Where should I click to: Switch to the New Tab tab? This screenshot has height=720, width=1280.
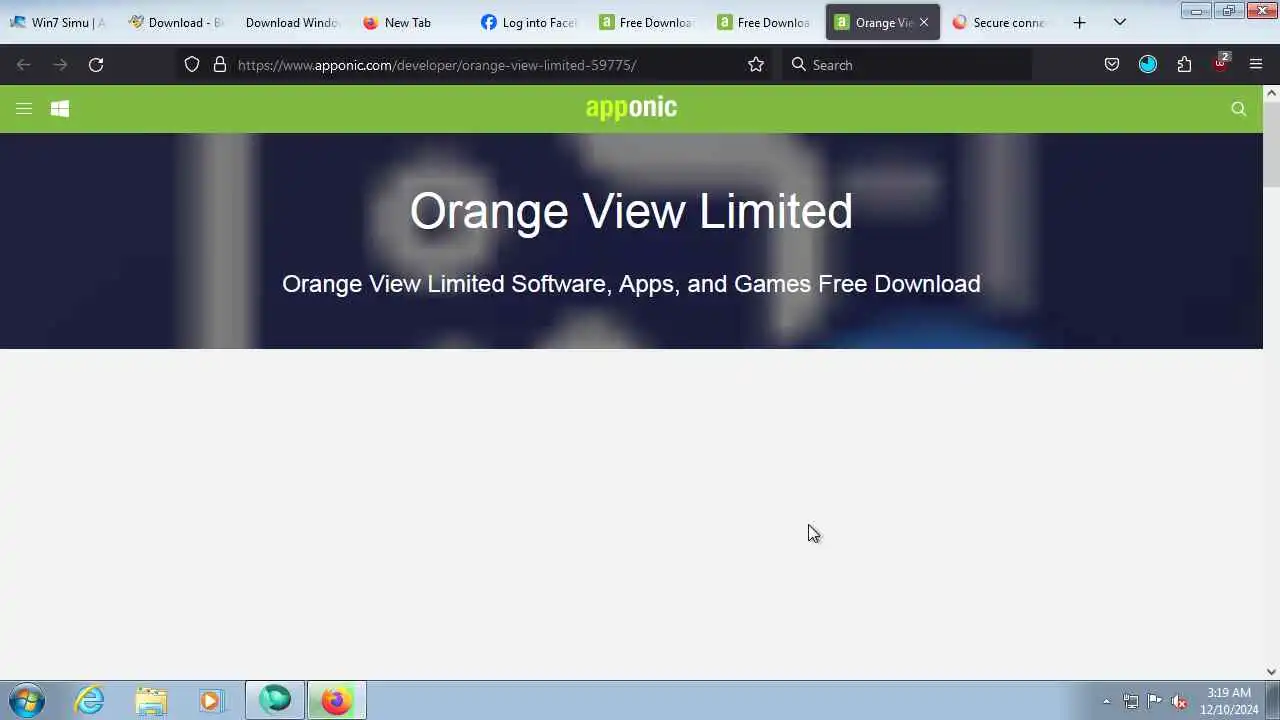410,22
